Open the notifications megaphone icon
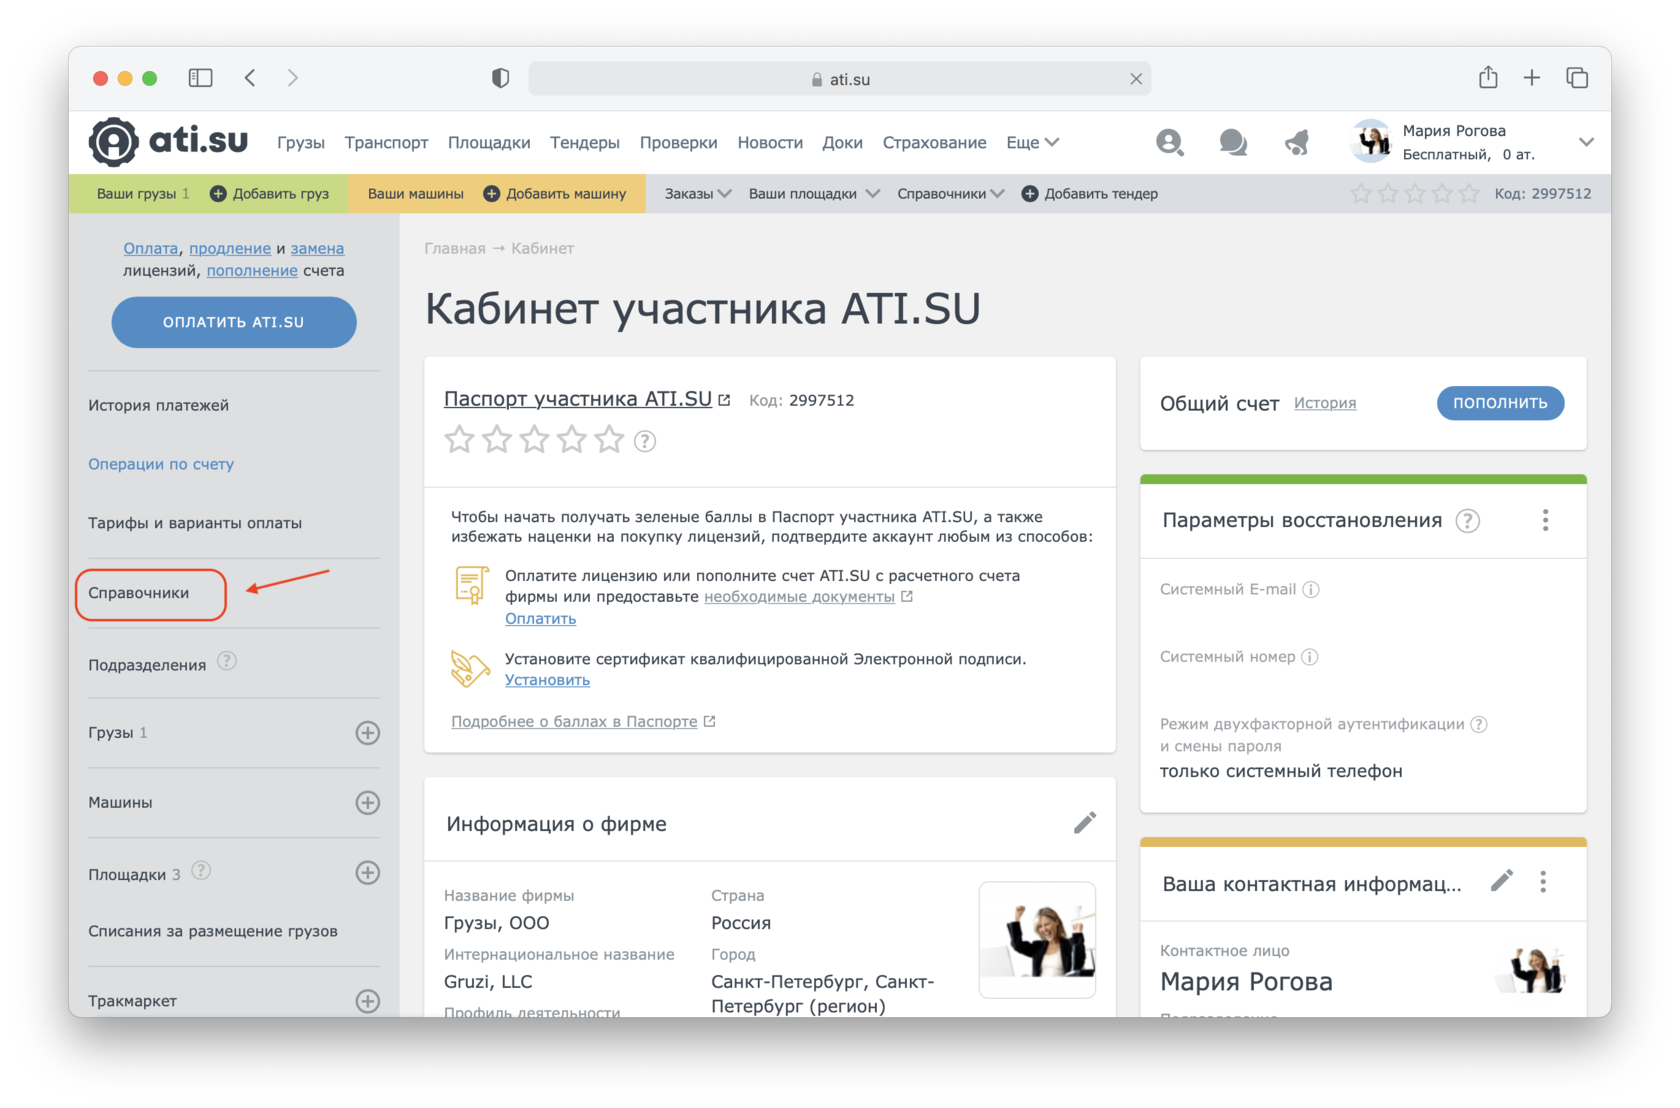This screenshot has width=1680, height=1108. (x=1297, y=143)
